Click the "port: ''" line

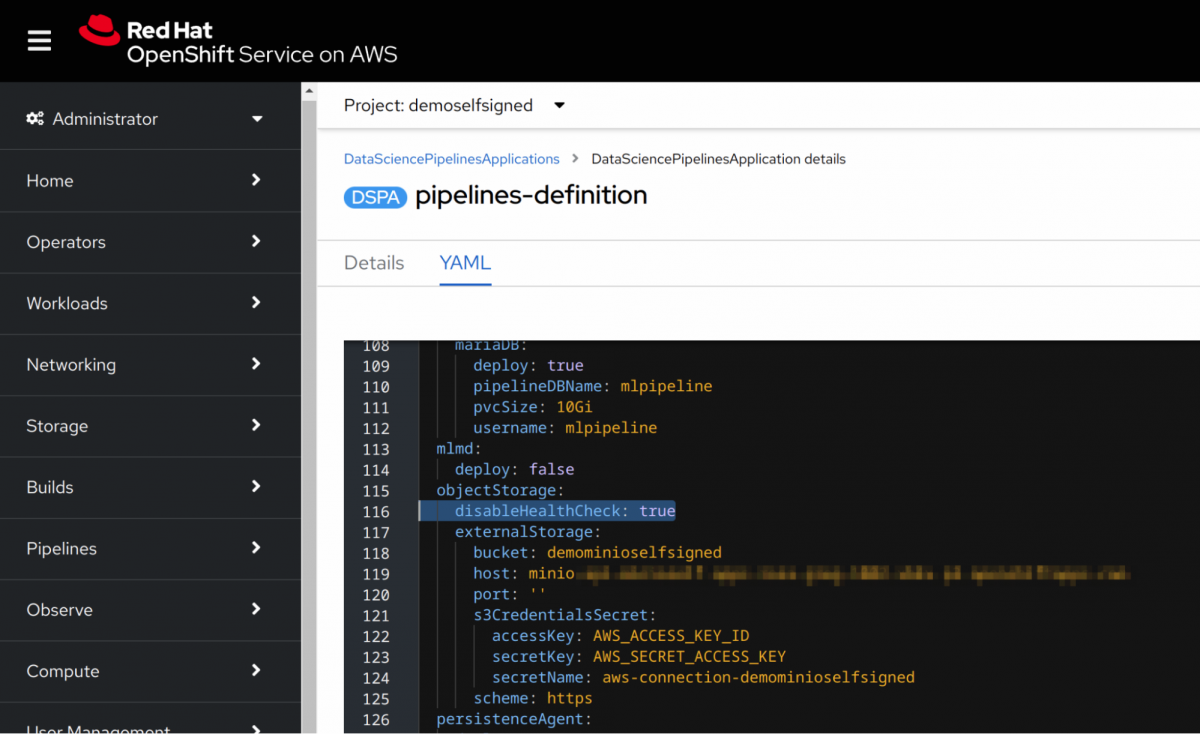tap(510, 595)
